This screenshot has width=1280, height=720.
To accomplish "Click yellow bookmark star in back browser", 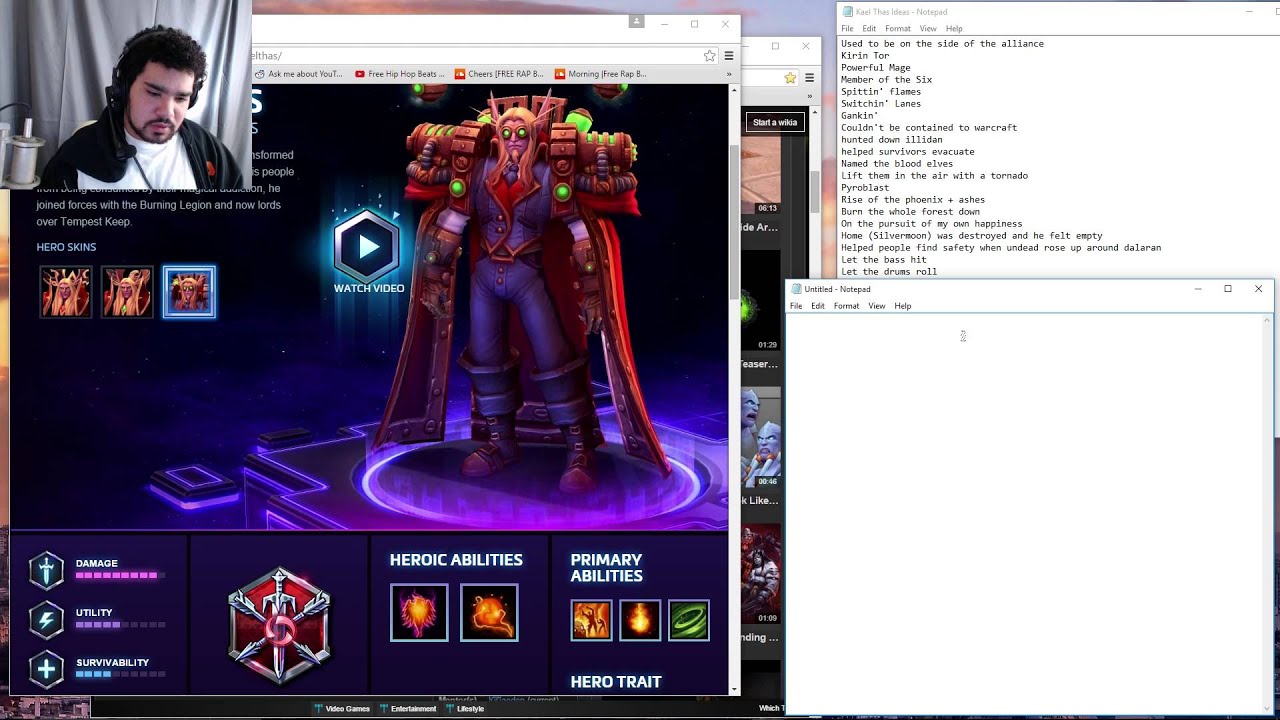I will [790, 78].
